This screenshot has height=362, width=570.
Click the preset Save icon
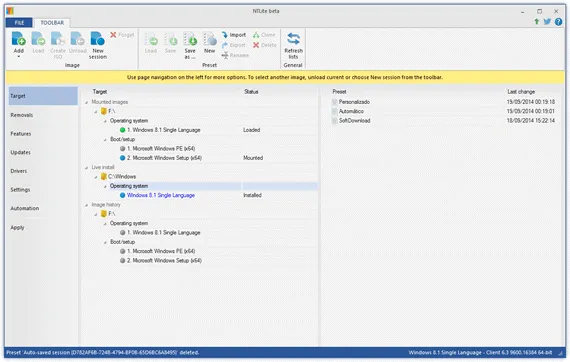(170, 39)
